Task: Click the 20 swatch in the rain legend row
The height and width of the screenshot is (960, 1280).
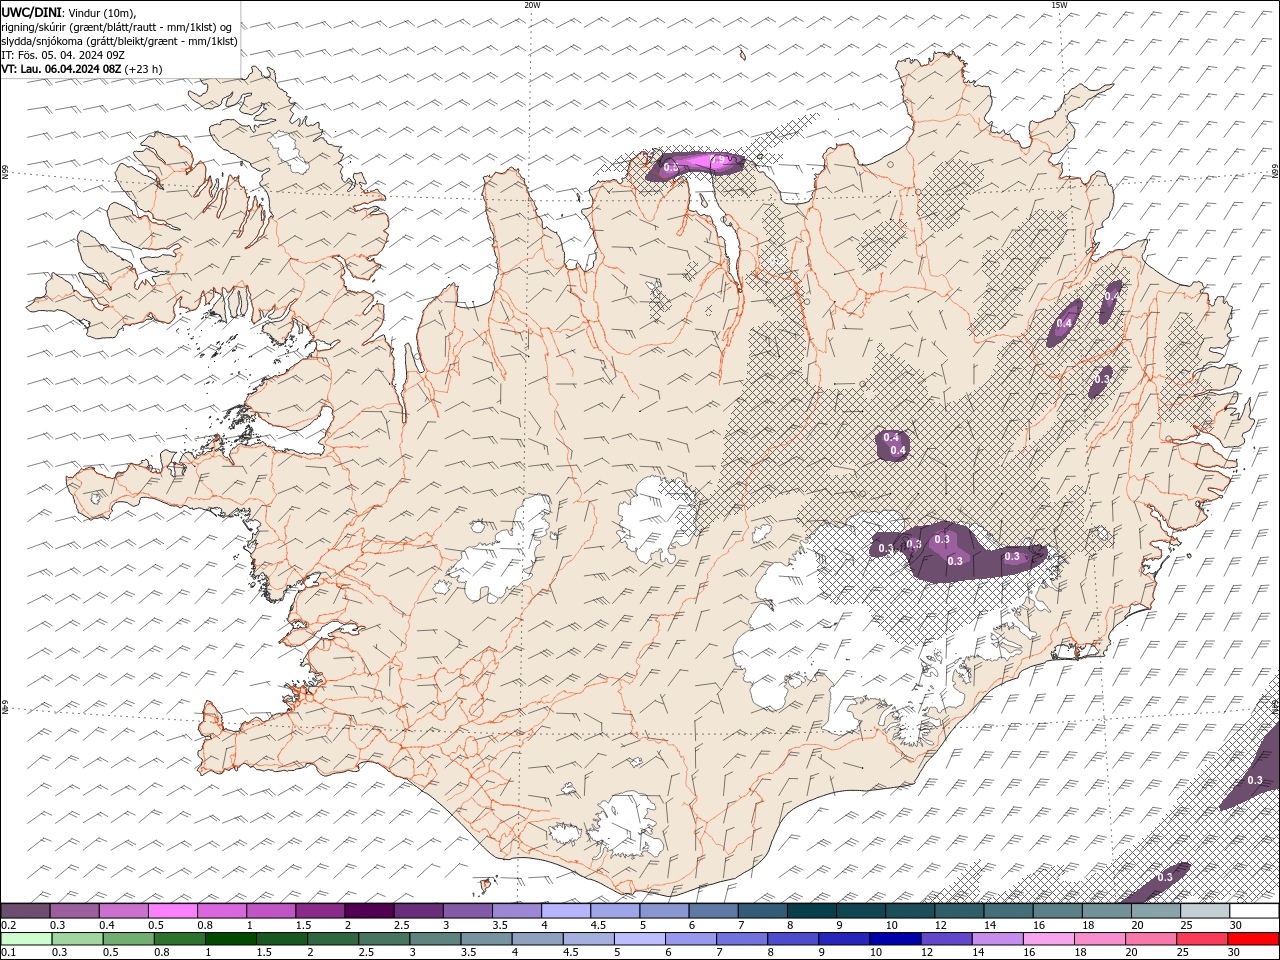Action: (x=1149, y=939)
